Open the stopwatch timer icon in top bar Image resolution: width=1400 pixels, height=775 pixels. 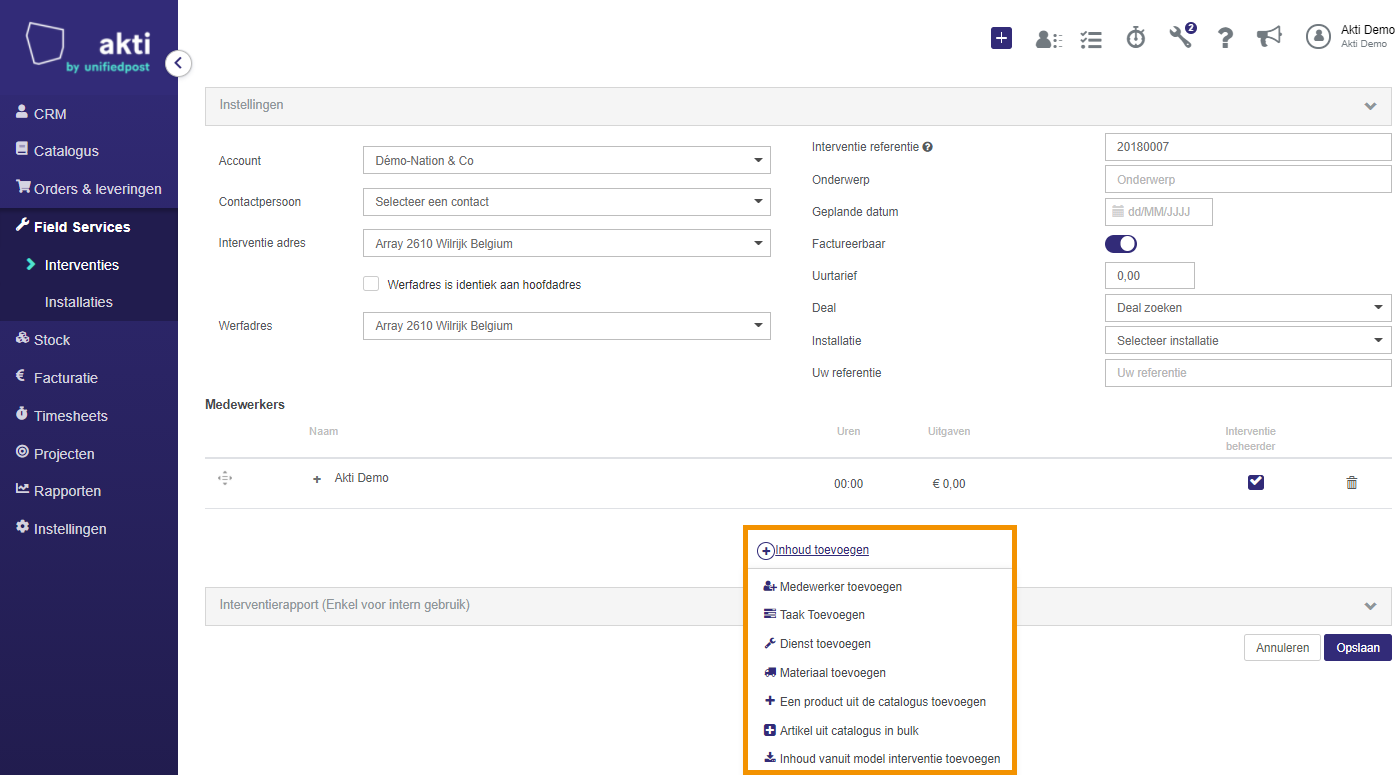pos(1136,38)
